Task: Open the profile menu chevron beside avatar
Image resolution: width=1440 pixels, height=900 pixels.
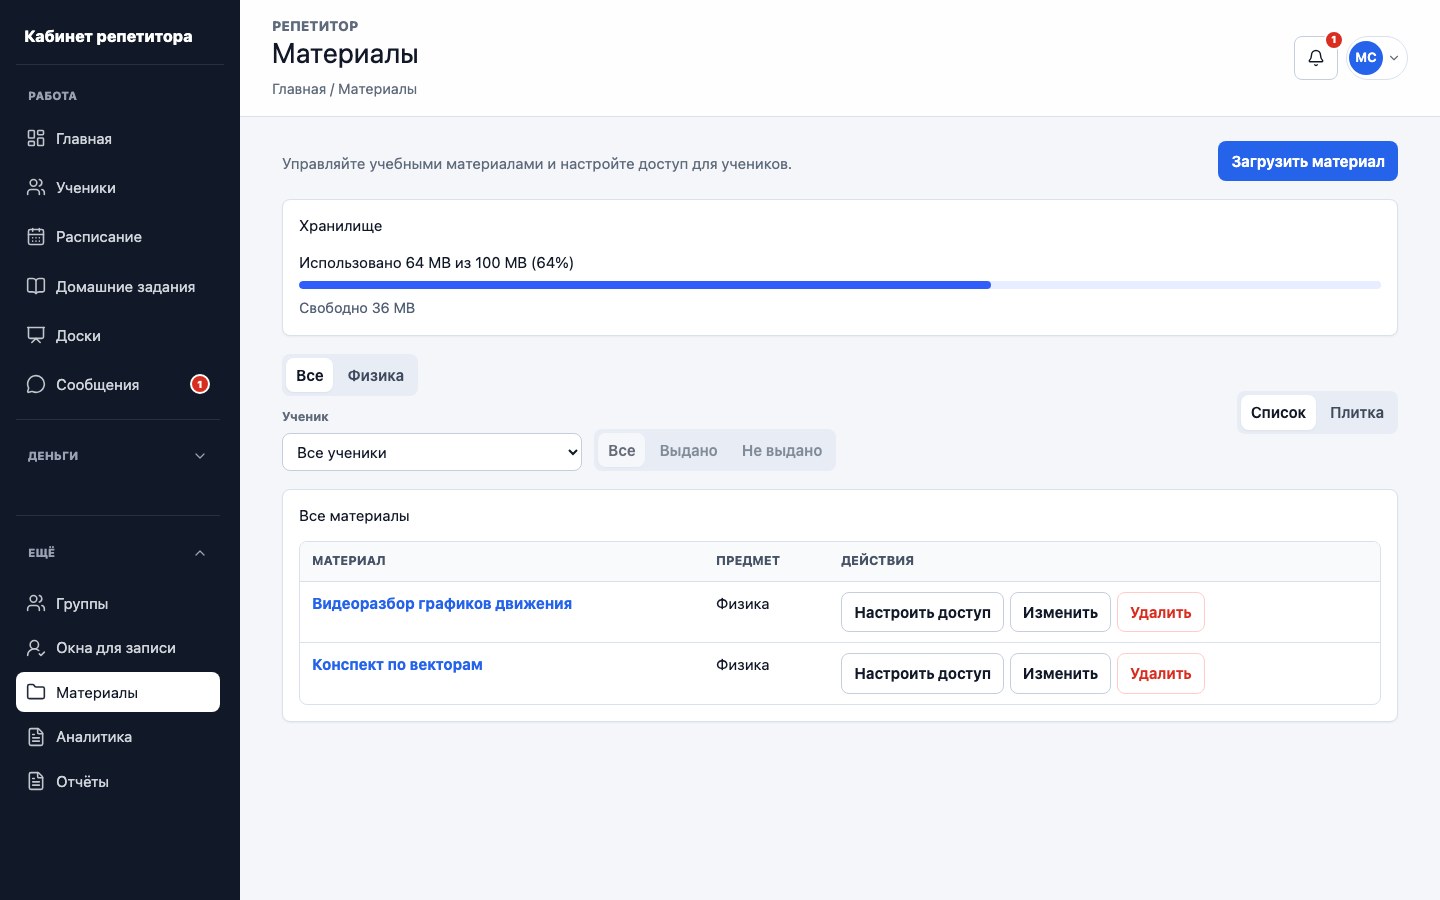Action: tap(1394, 58)
